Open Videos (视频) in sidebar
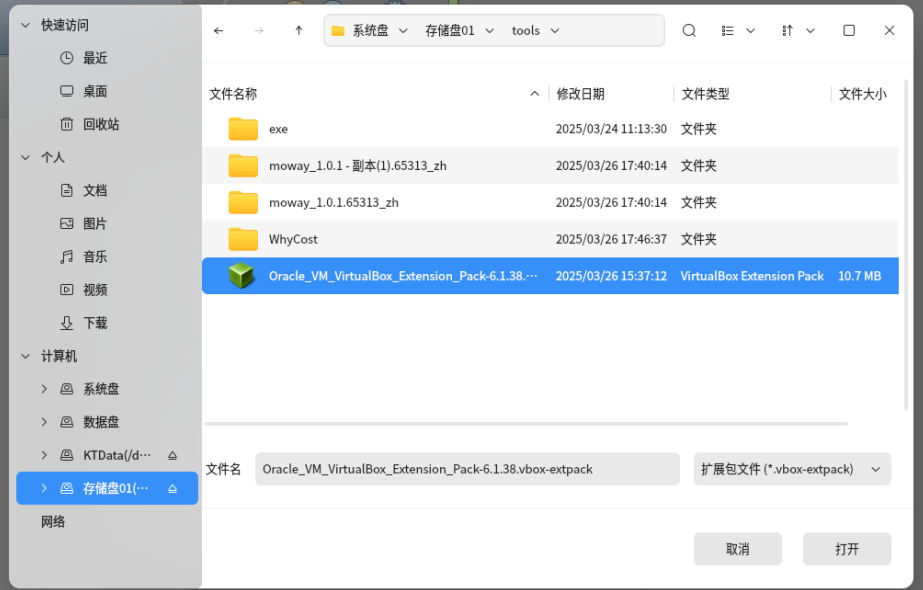This screenshot has height=590, width=923. [x=95, y=290]
